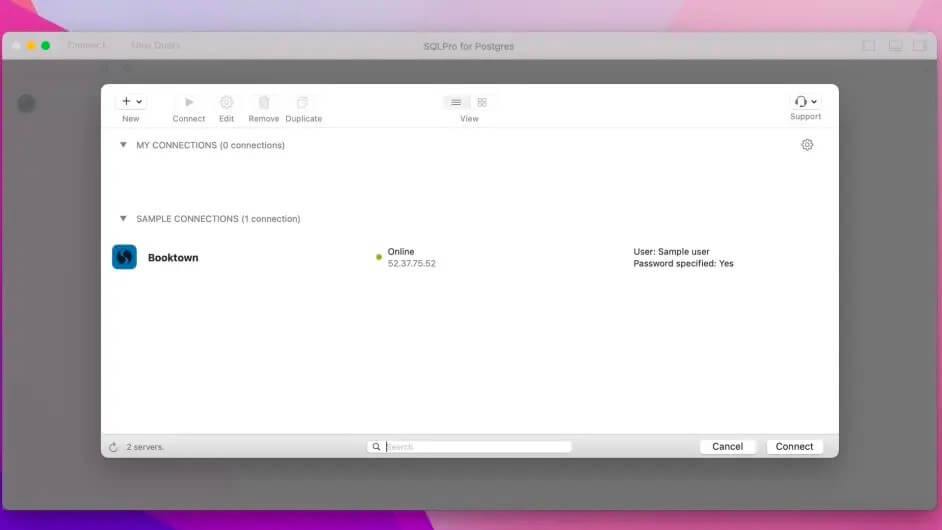Click the Edit gear icon

[226, 102]
